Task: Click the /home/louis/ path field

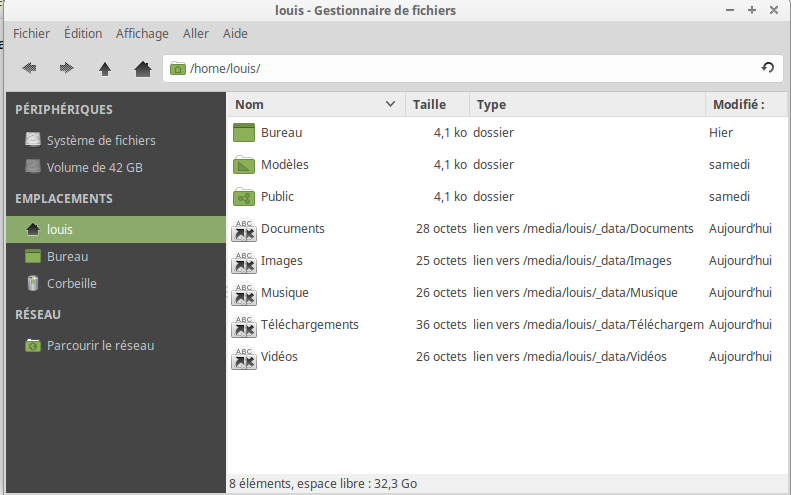Action: click(x=473, y=68)
